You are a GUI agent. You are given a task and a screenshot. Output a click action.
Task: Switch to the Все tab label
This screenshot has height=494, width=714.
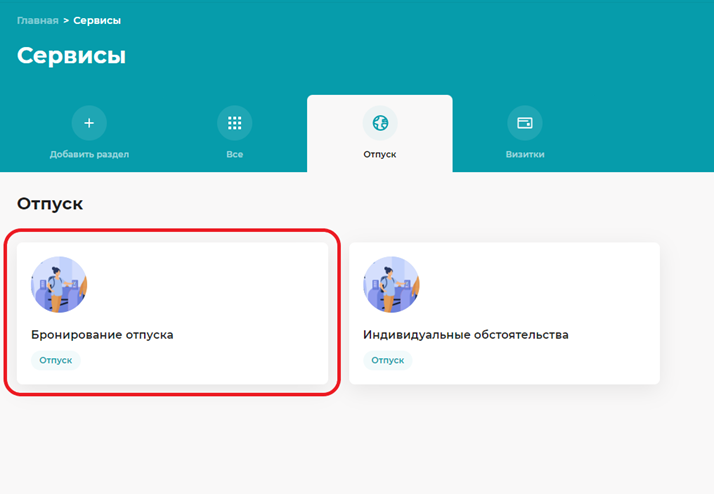coord(235,155)
